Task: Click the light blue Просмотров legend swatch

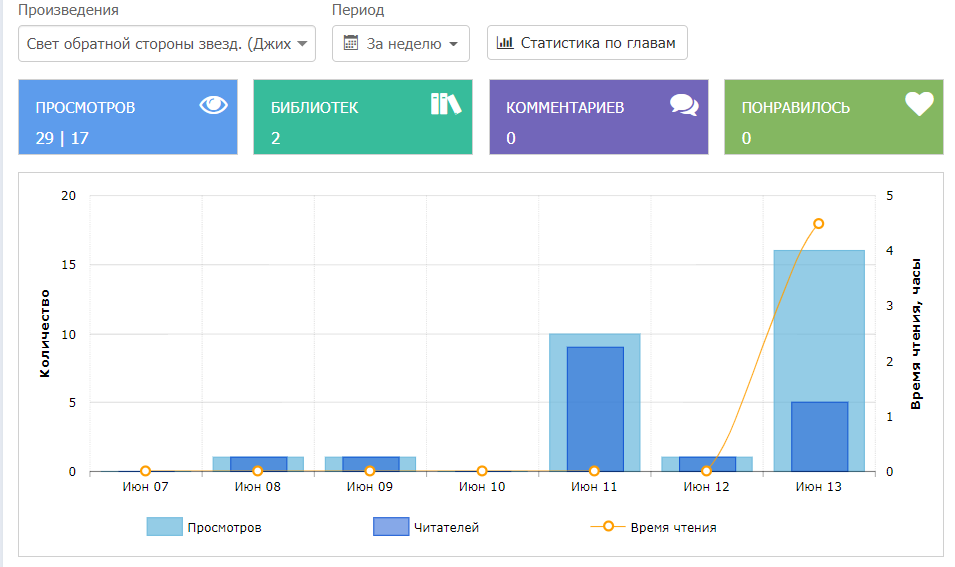Action: tap(164, 527)
